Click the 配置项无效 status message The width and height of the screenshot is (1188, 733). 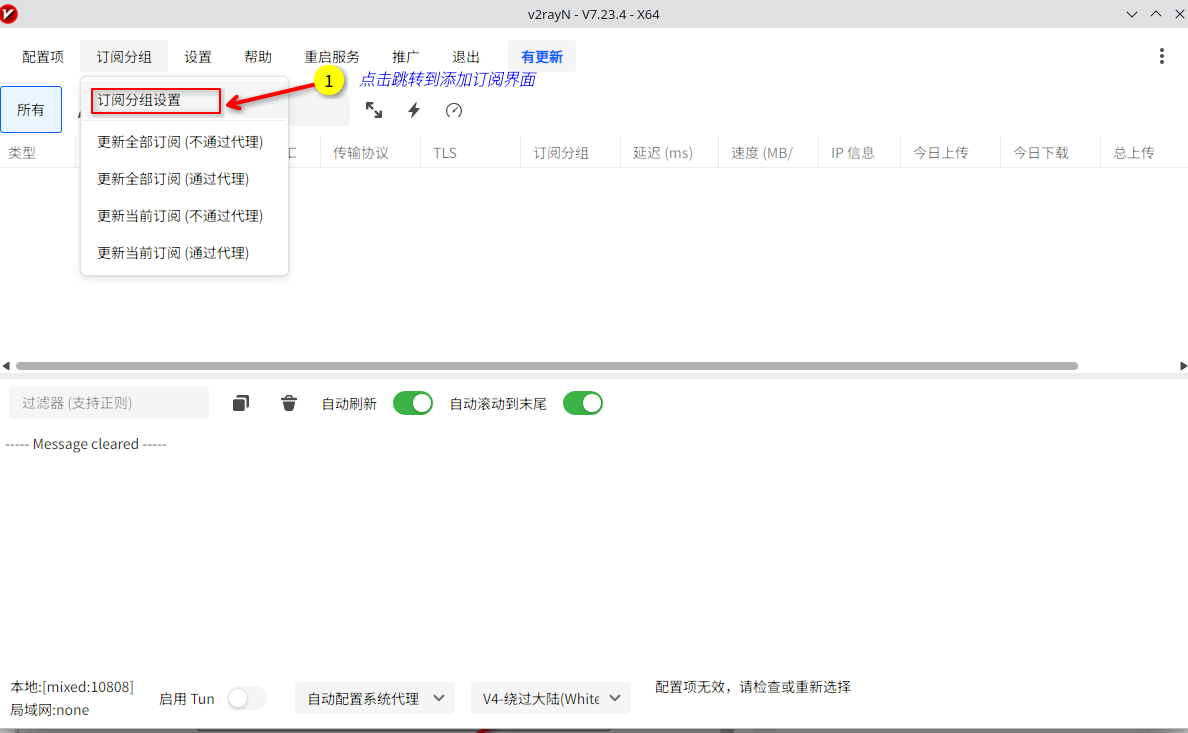[752, 687]
